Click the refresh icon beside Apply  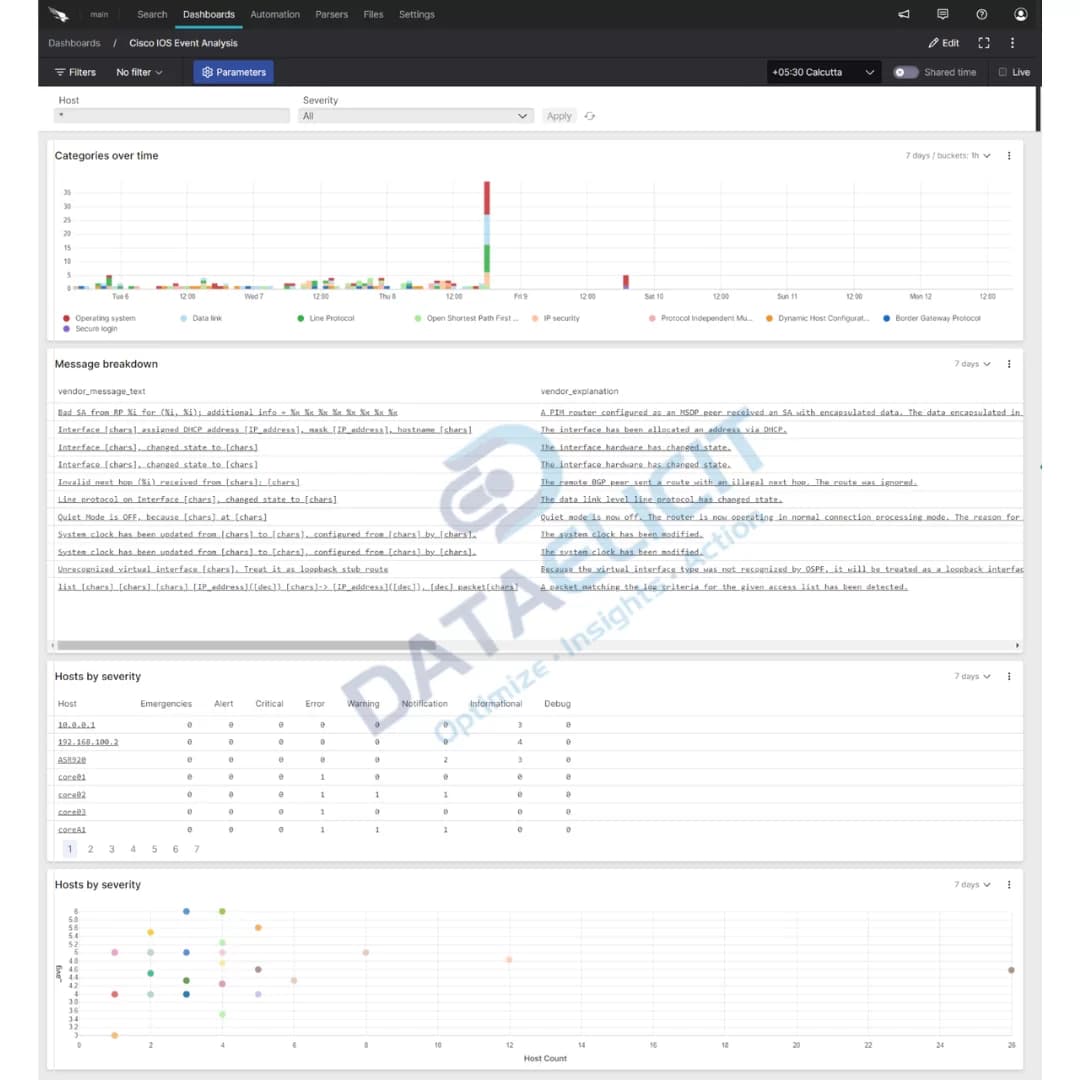[589, 116]
